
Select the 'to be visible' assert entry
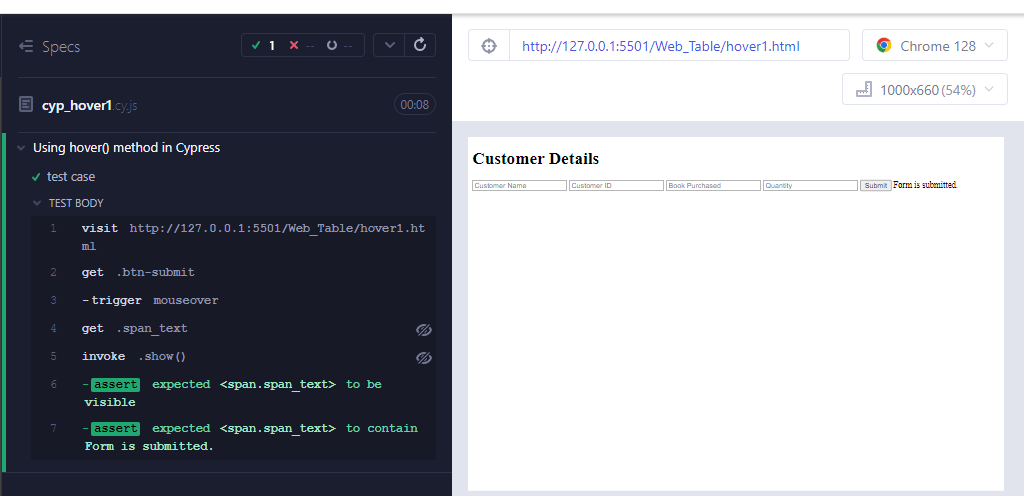tap(233, 394)
